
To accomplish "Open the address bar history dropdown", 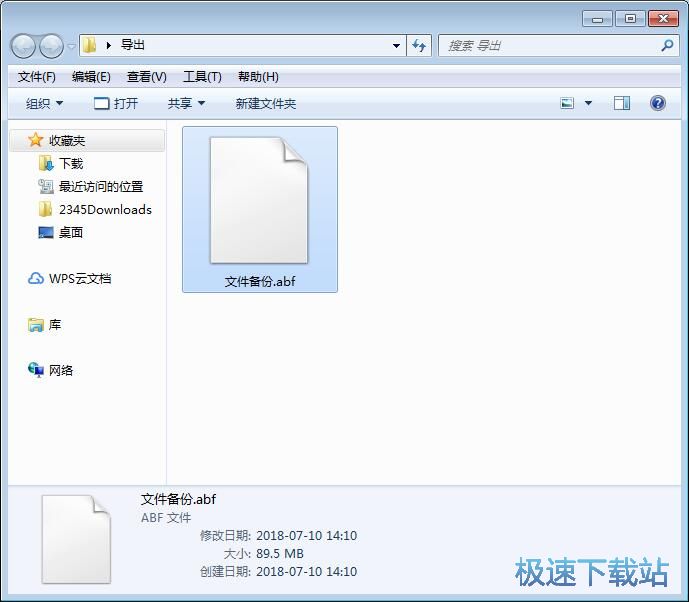I will click(396, 46).
